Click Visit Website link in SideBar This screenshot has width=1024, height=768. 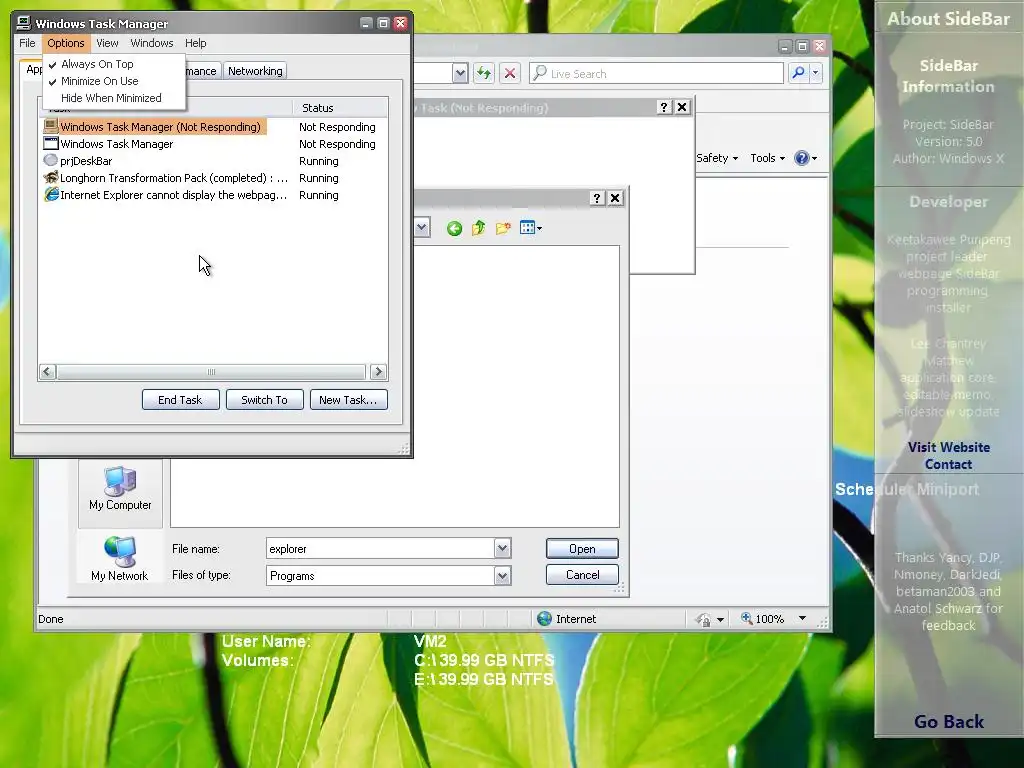point(948,447)
